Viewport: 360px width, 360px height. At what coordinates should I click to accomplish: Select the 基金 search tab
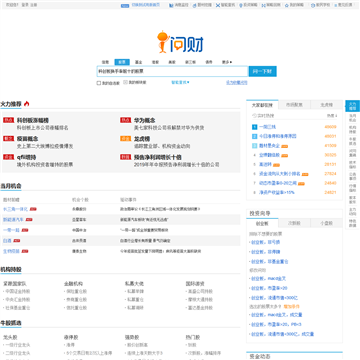point(138,62)
